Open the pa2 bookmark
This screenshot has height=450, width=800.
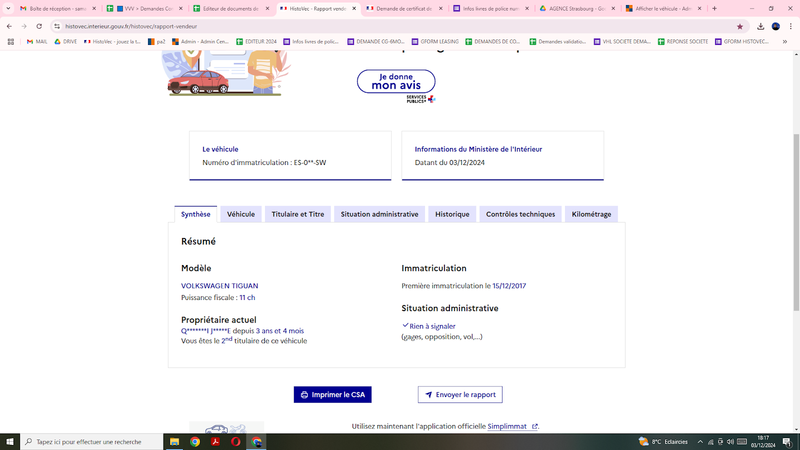coord(157,42)
